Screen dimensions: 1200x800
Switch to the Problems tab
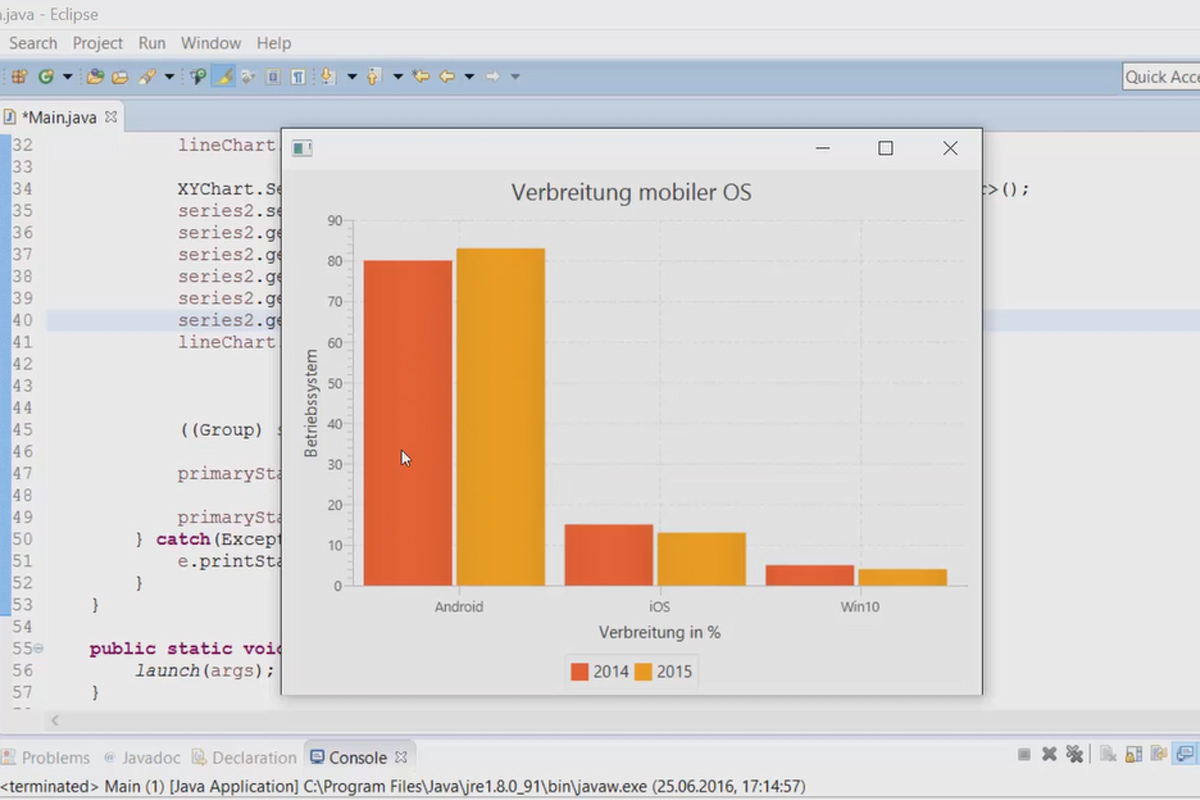point(46,757)
